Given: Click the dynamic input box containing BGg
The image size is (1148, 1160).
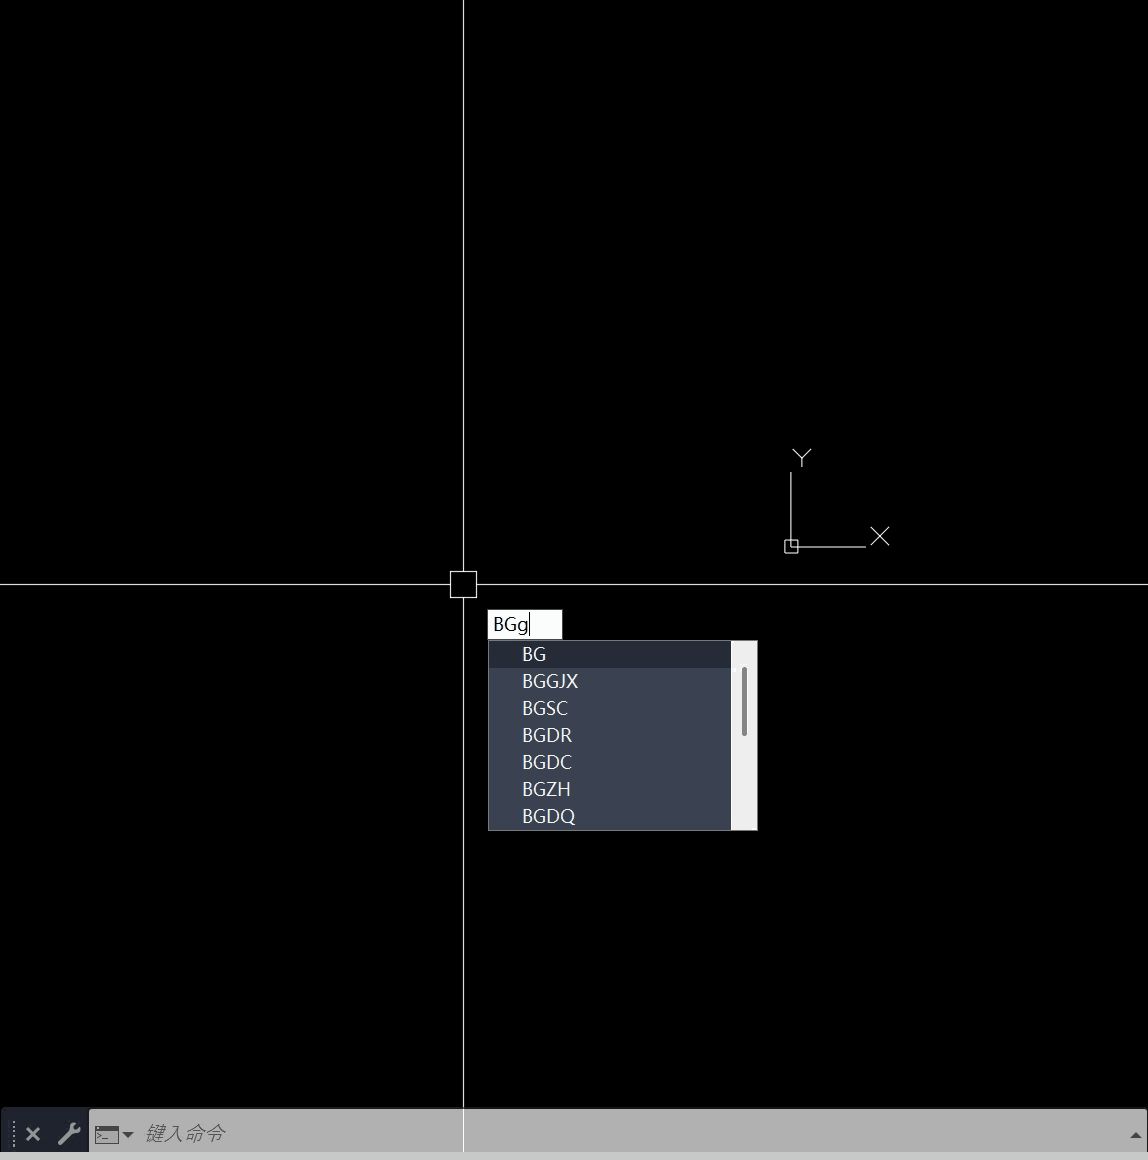Looking at the screenshot, I should pos(524,625).
